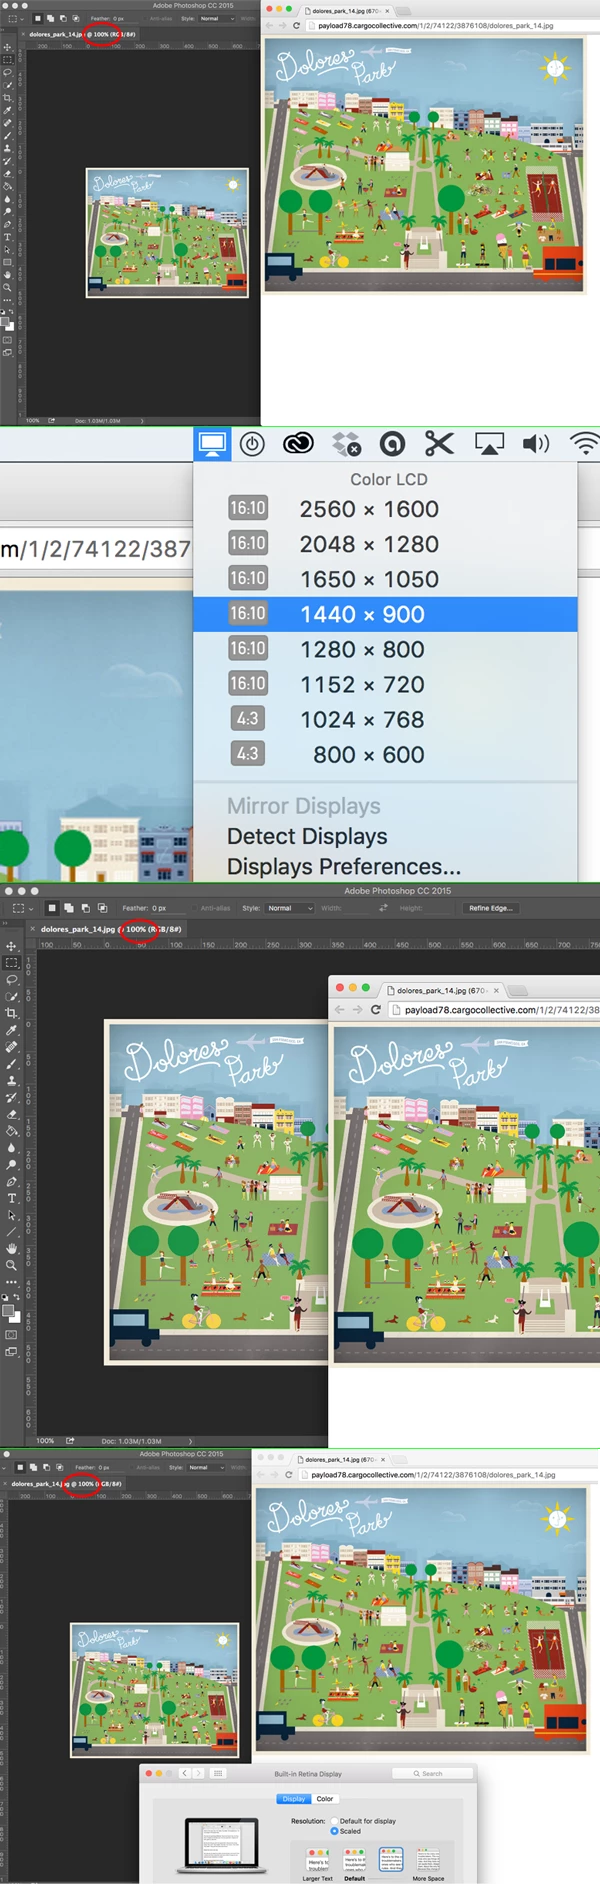Select Rectangular Marquee tool in Refine Edge Photoshop window
This screenshot has width=600, height=1895.
pyautogui.click(x=11, y=963)
